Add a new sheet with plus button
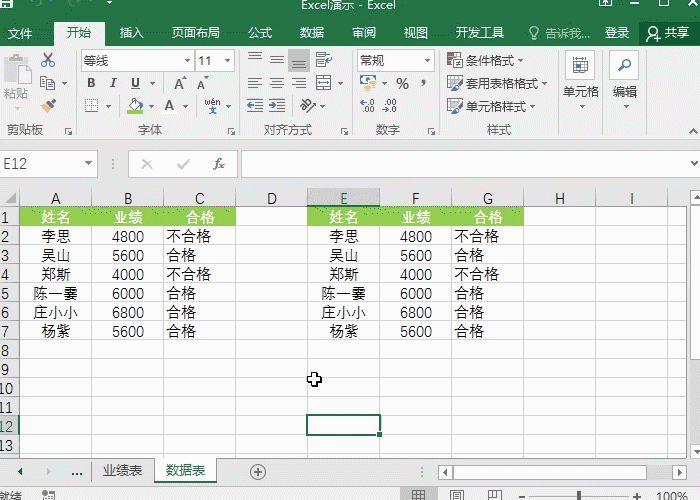 coord(258,472)
